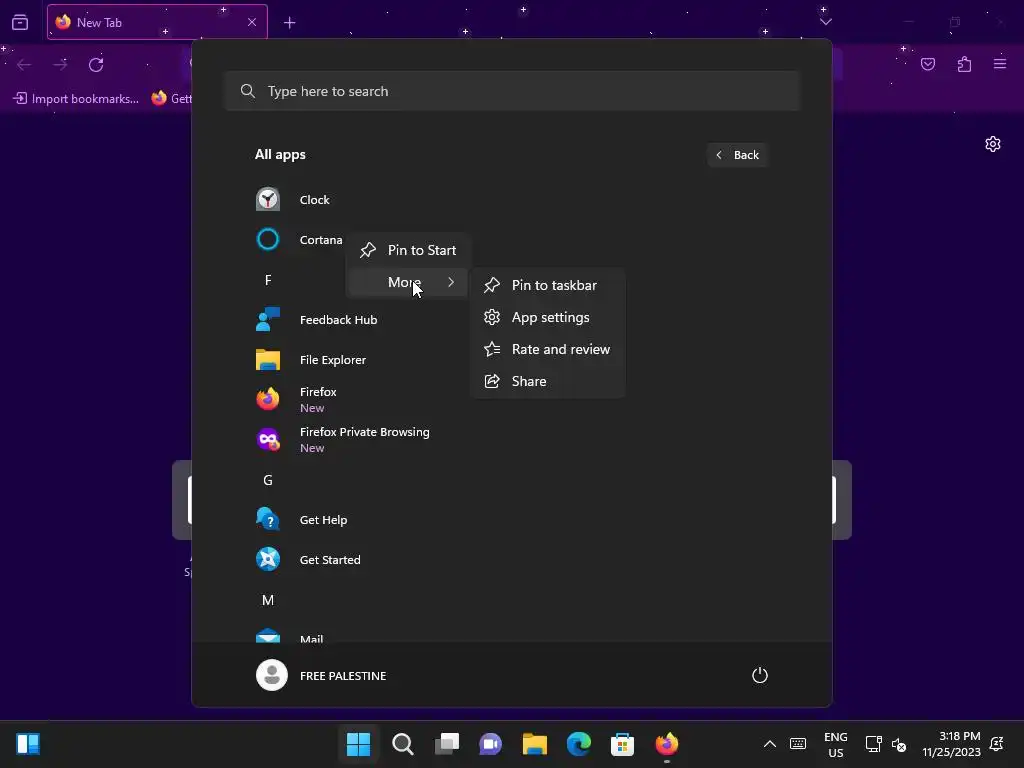
Task: Open a new tab with the plus button
Action: (x=289, y=22)
